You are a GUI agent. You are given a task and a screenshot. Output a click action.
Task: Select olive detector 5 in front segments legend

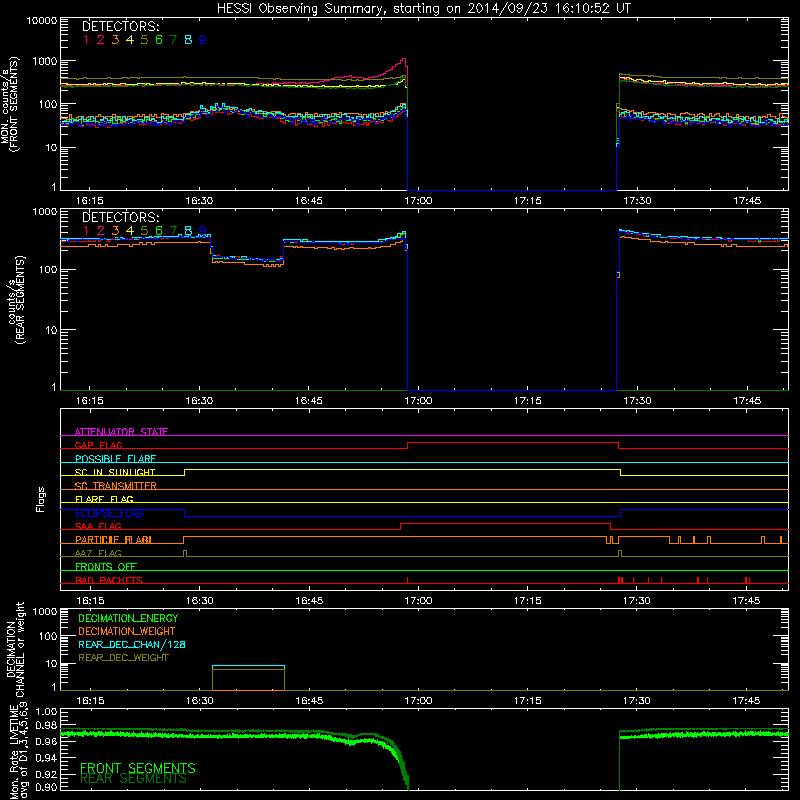[144, 40]
